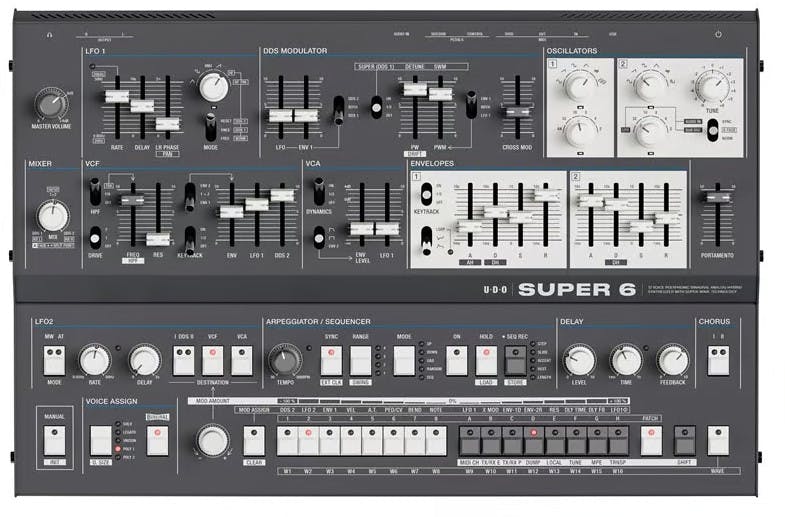This screenshot has width=785, height=517.
Task: Select dark button D labeled Dump
Action: [x=533, y=440]
